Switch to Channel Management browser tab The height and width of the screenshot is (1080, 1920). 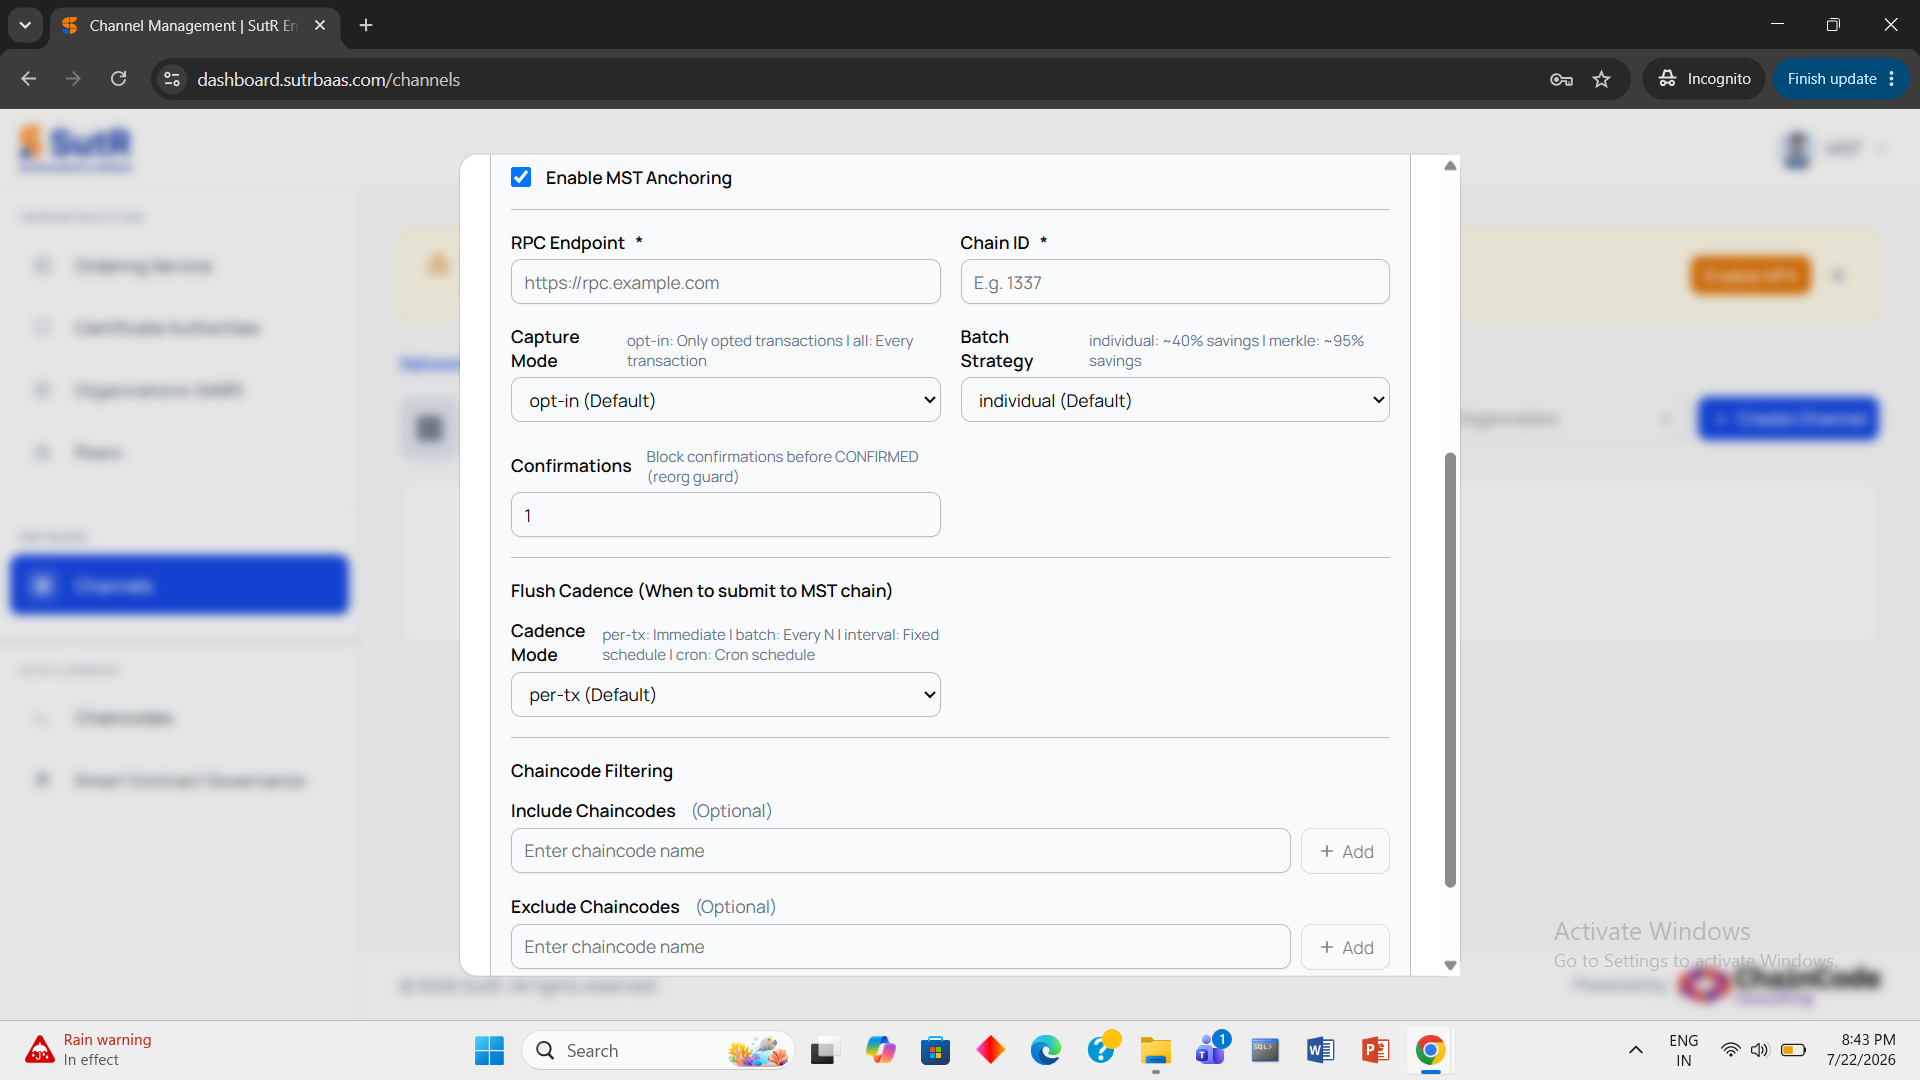tap(194, 25)
